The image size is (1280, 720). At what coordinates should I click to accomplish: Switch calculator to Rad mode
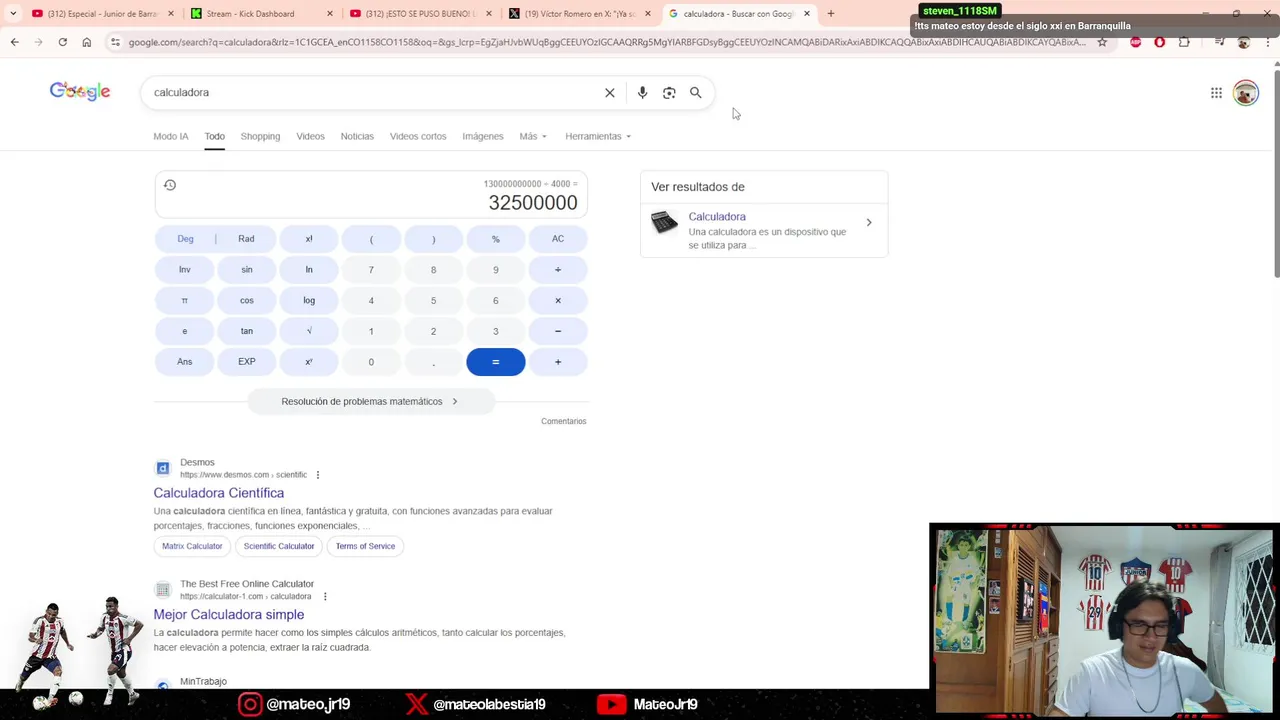(246, 239)
